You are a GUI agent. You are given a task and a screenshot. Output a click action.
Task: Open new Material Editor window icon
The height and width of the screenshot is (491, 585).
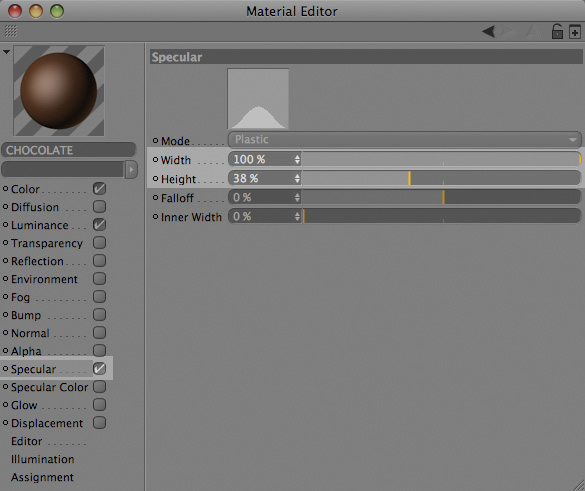tap(575, 32)
